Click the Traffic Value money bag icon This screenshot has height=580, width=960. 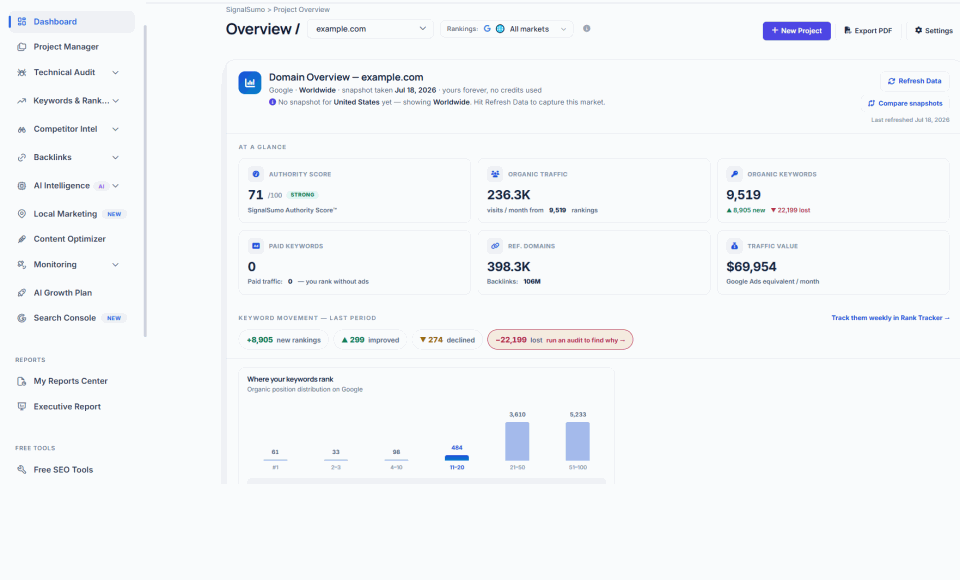(734, 246)
